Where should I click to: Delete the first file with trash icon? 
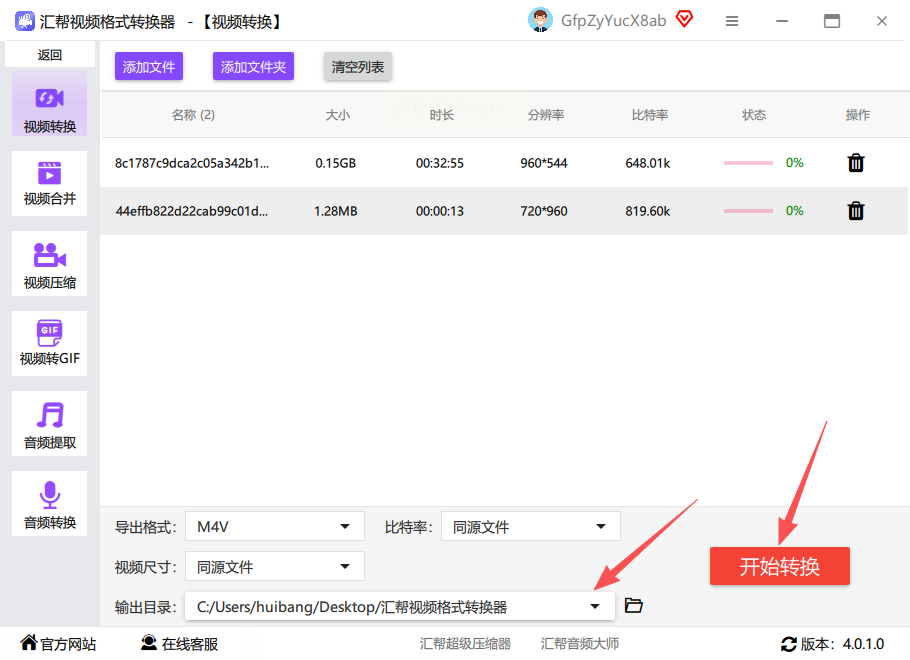(x=856, y=163)
